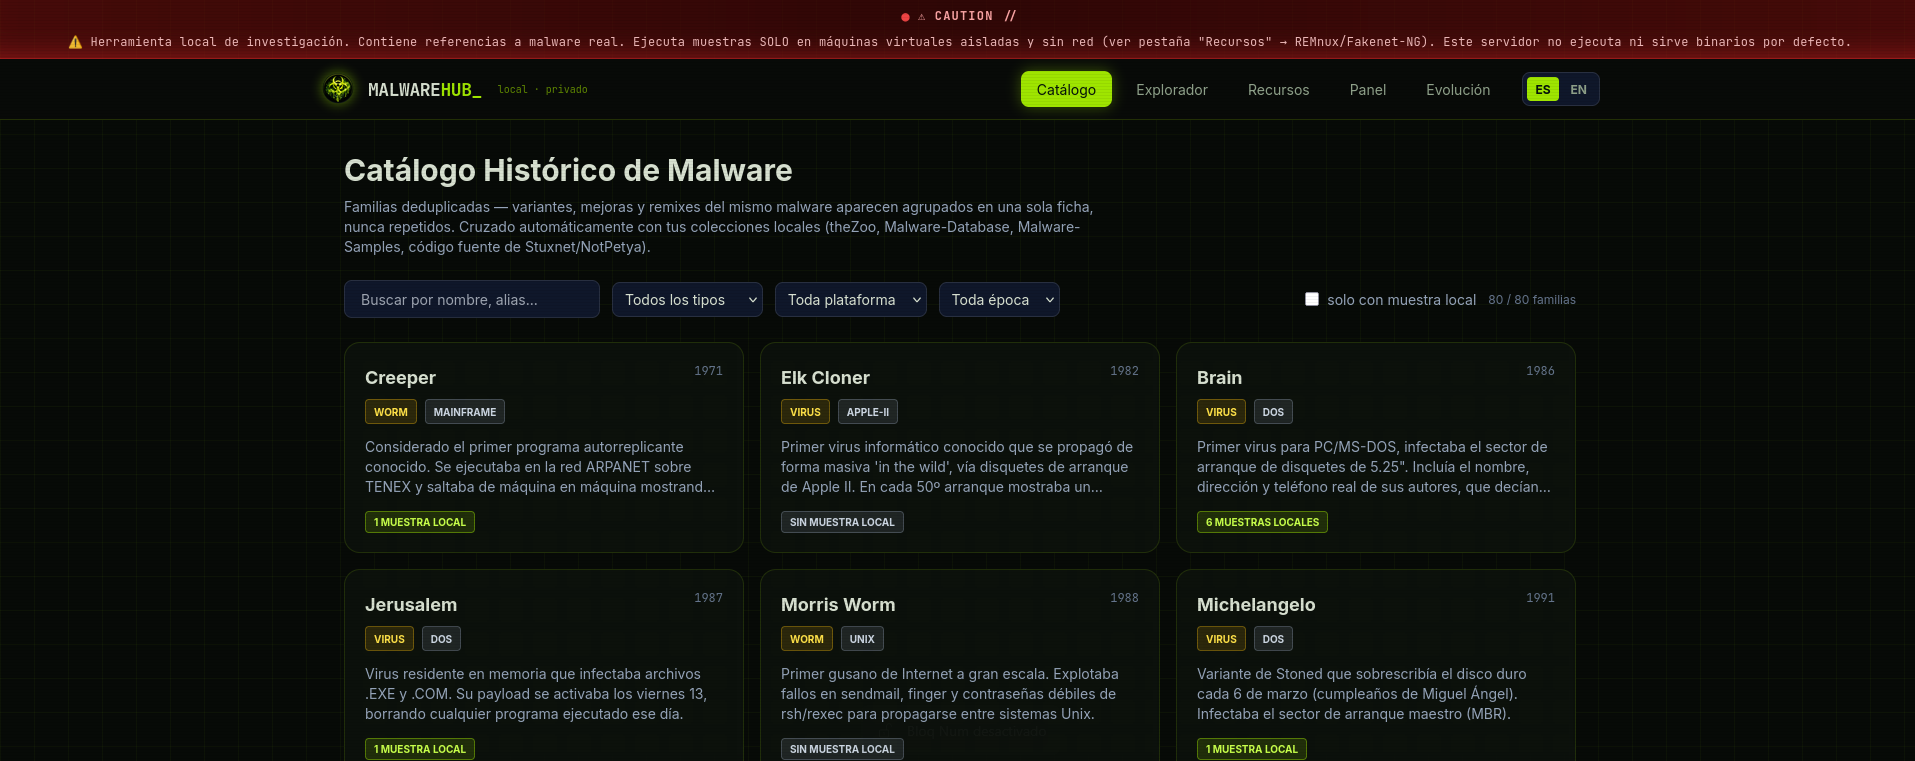Open the 'Toda época' dropdown
The image size is (1915, 761).
tap(999, 299)
